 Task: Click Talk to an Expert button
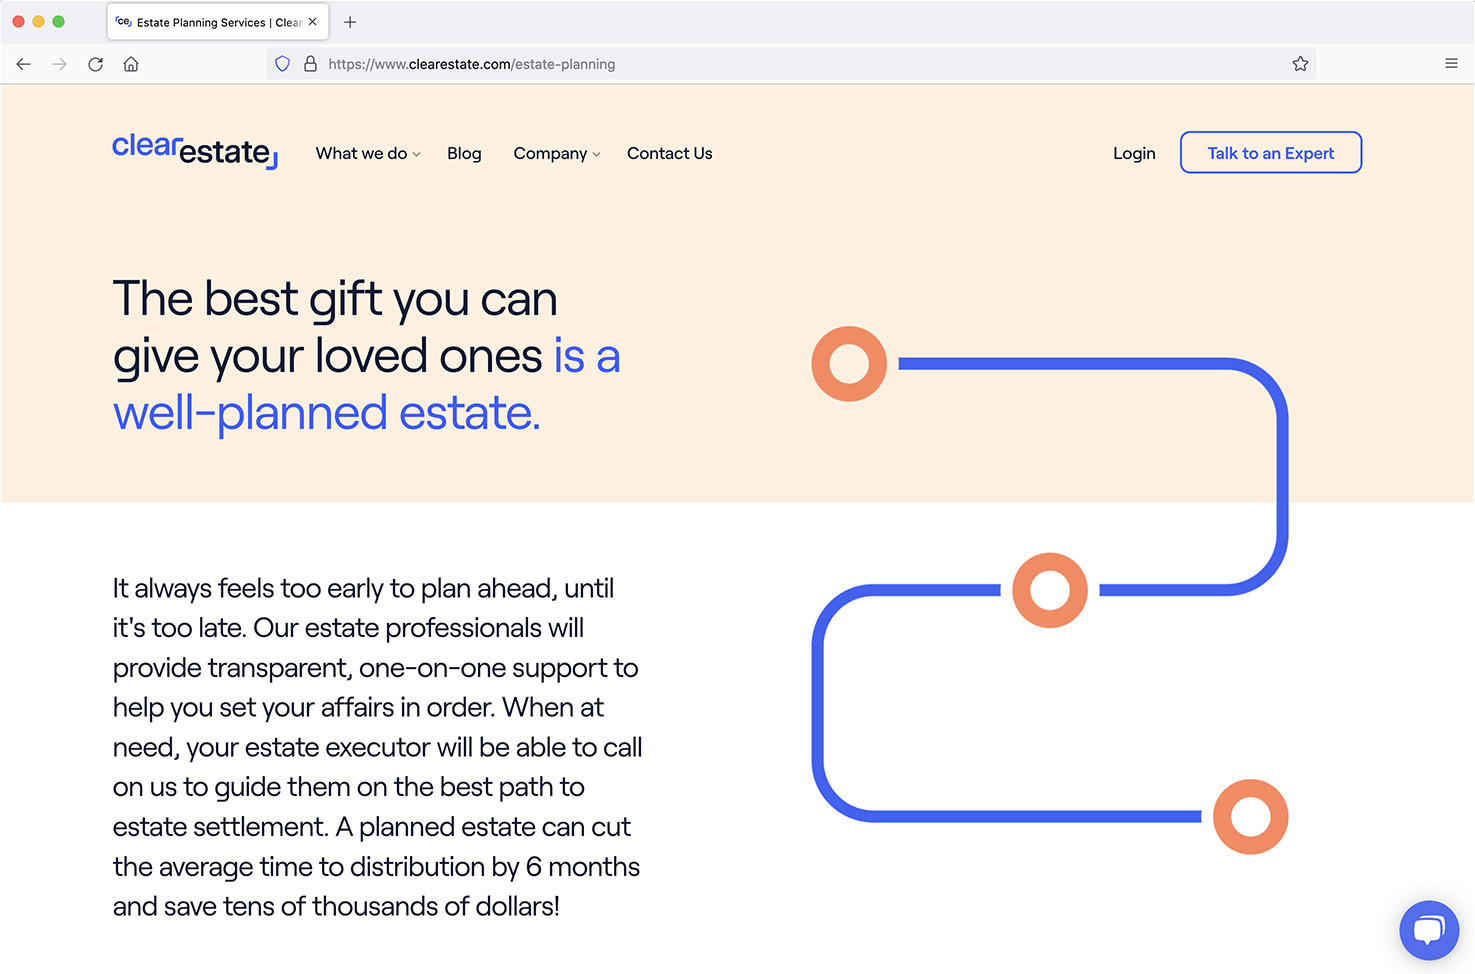(x=1271, y=153)
